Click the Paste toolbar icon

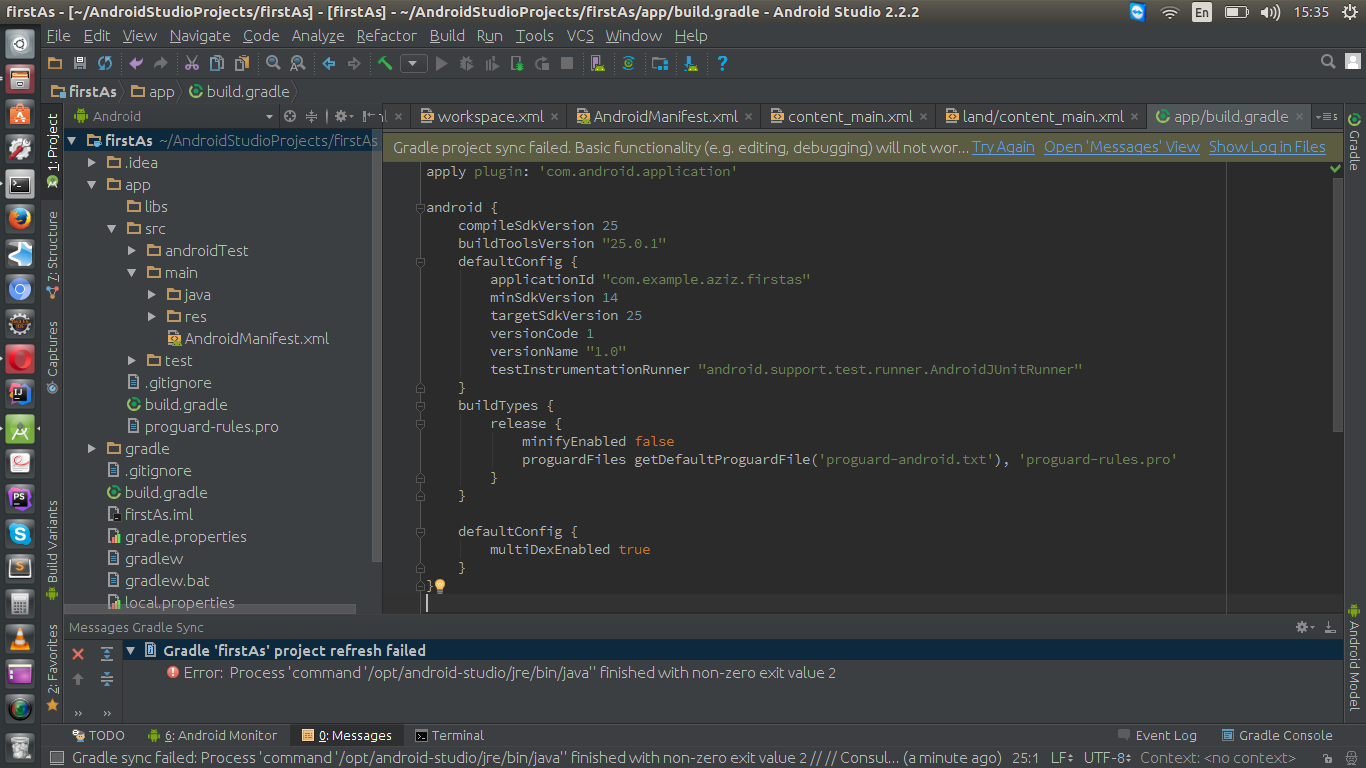pos(241,63)
